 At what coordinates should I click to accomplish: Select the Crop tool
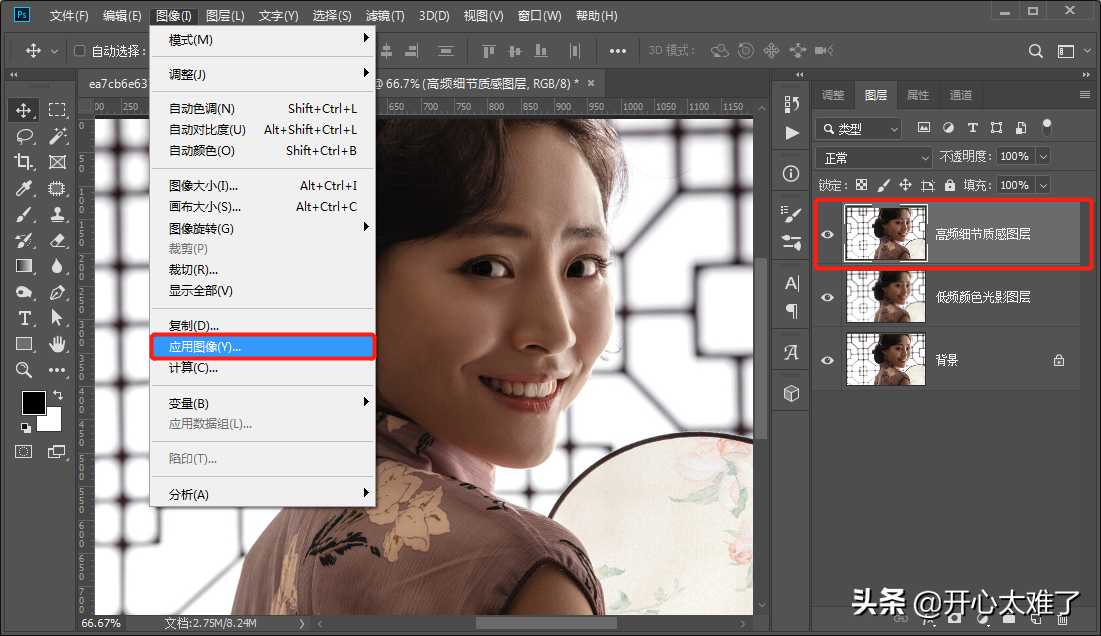pyautogui.click(x=24, y=162)
